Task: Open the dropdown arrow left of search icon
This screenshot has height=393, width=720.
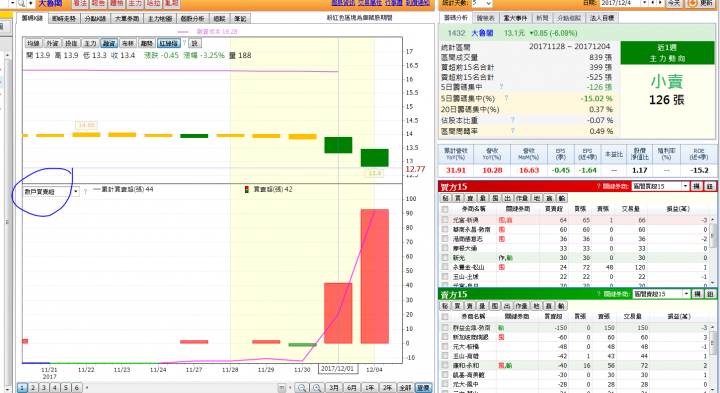Action: (12, 3)
